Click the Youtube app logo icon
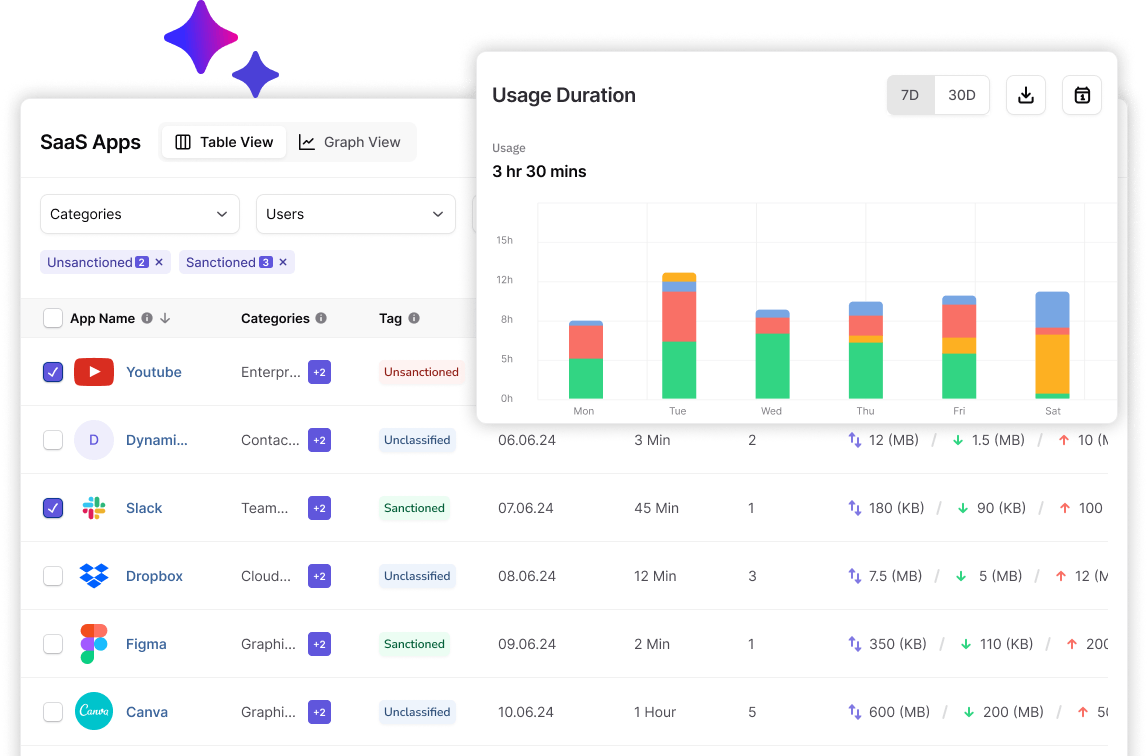The width and height of the screenshot is (1148, 756). click(94, 372)
